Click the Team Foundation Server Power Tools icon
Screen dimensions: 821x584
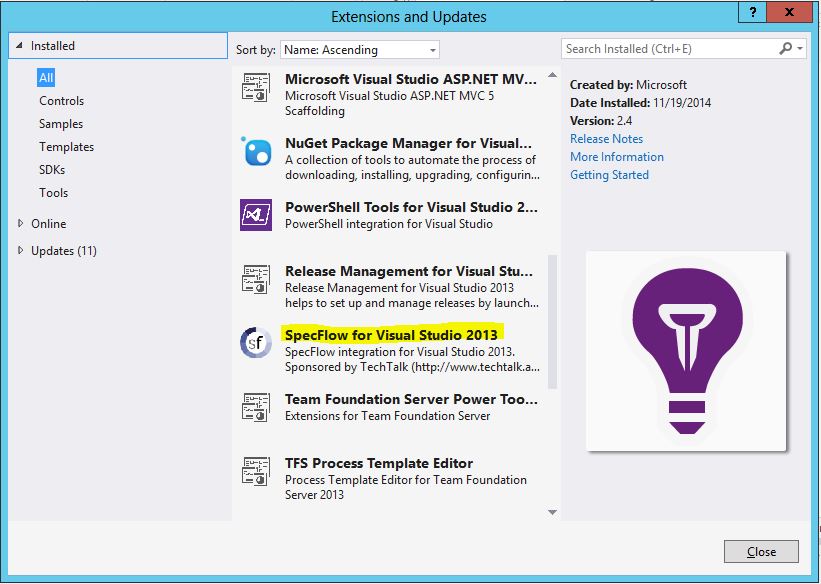tap(256, 407)
